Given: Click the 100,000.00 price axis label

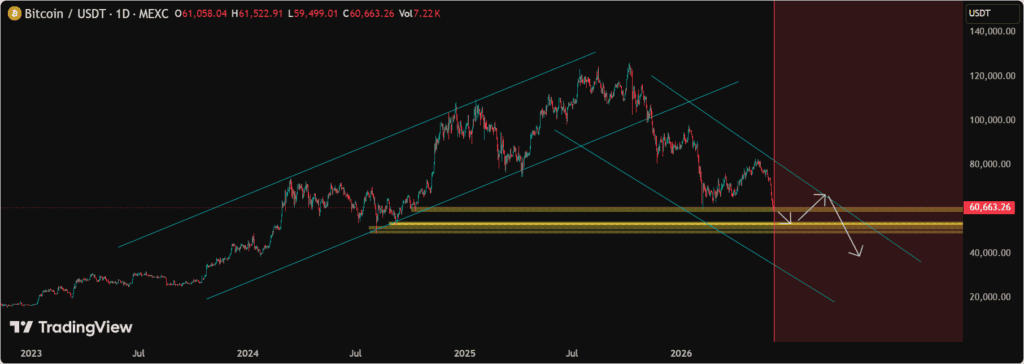Looking at the screenshot, I should click(x=993, y=120).
